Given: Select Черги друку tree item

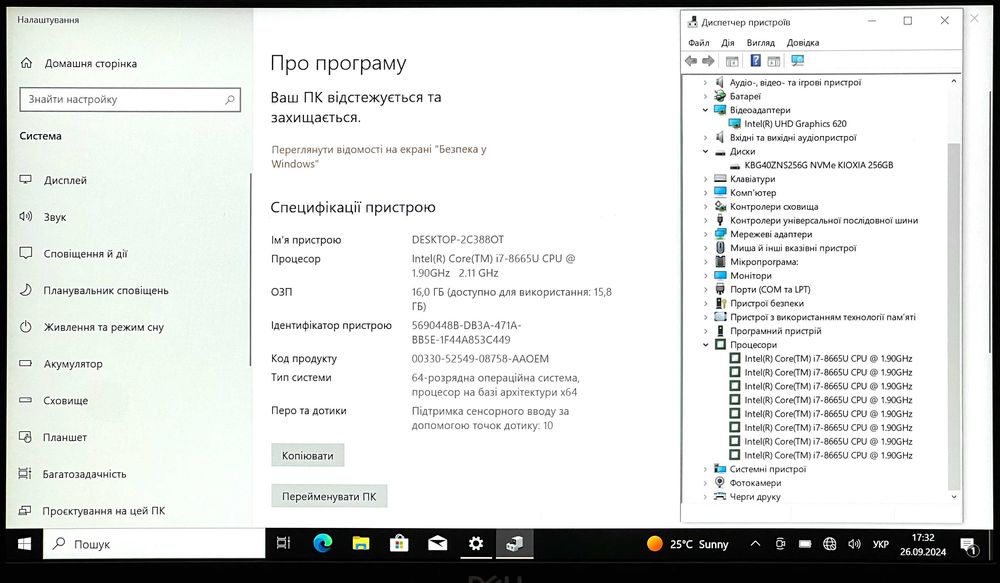Looking at the screenshot, I should (754, 497).
